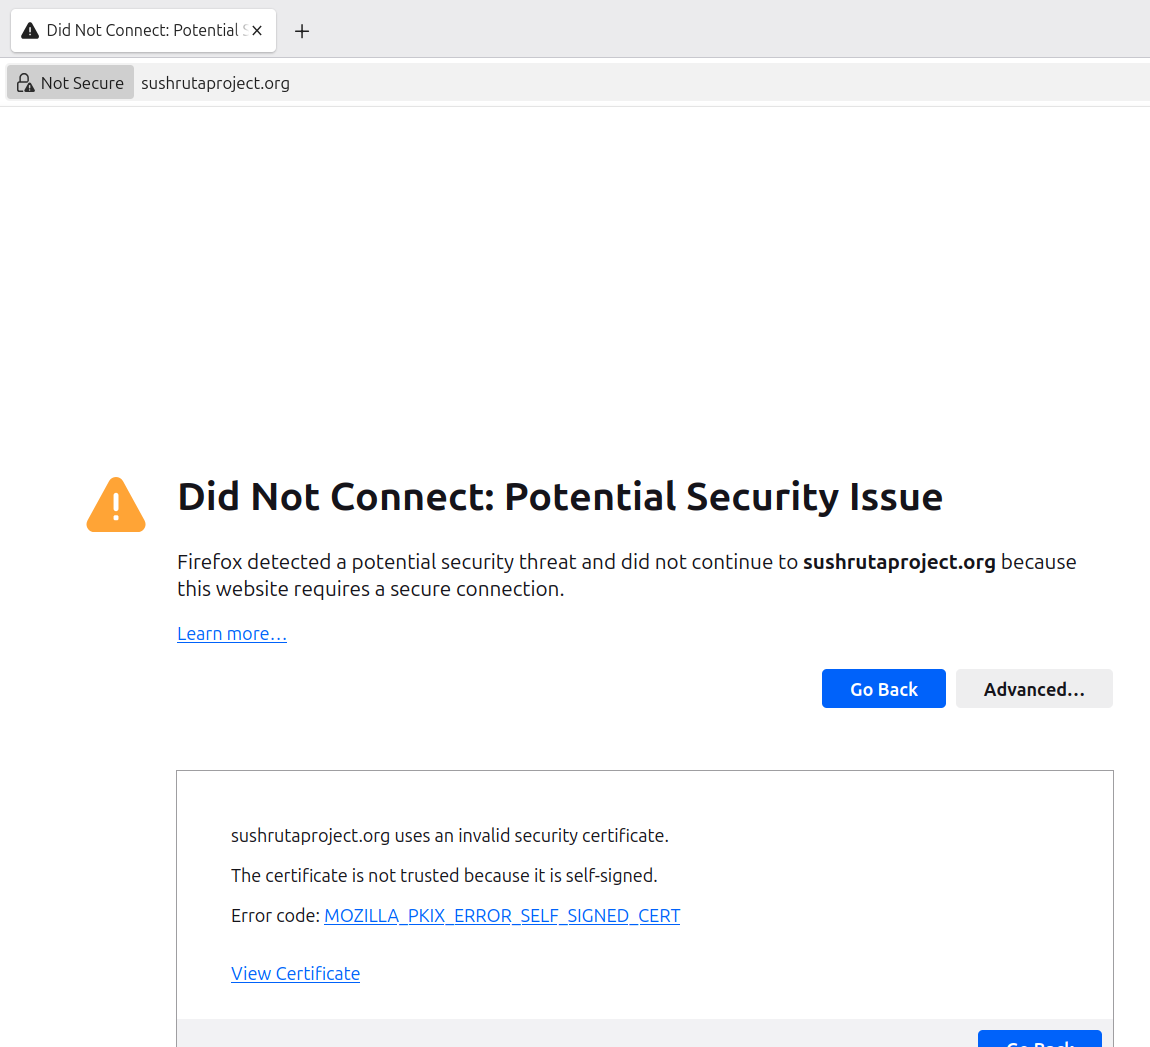Click the invalid security certificate sentence
Screen dimensions: 1150x1047
[450, 836]
